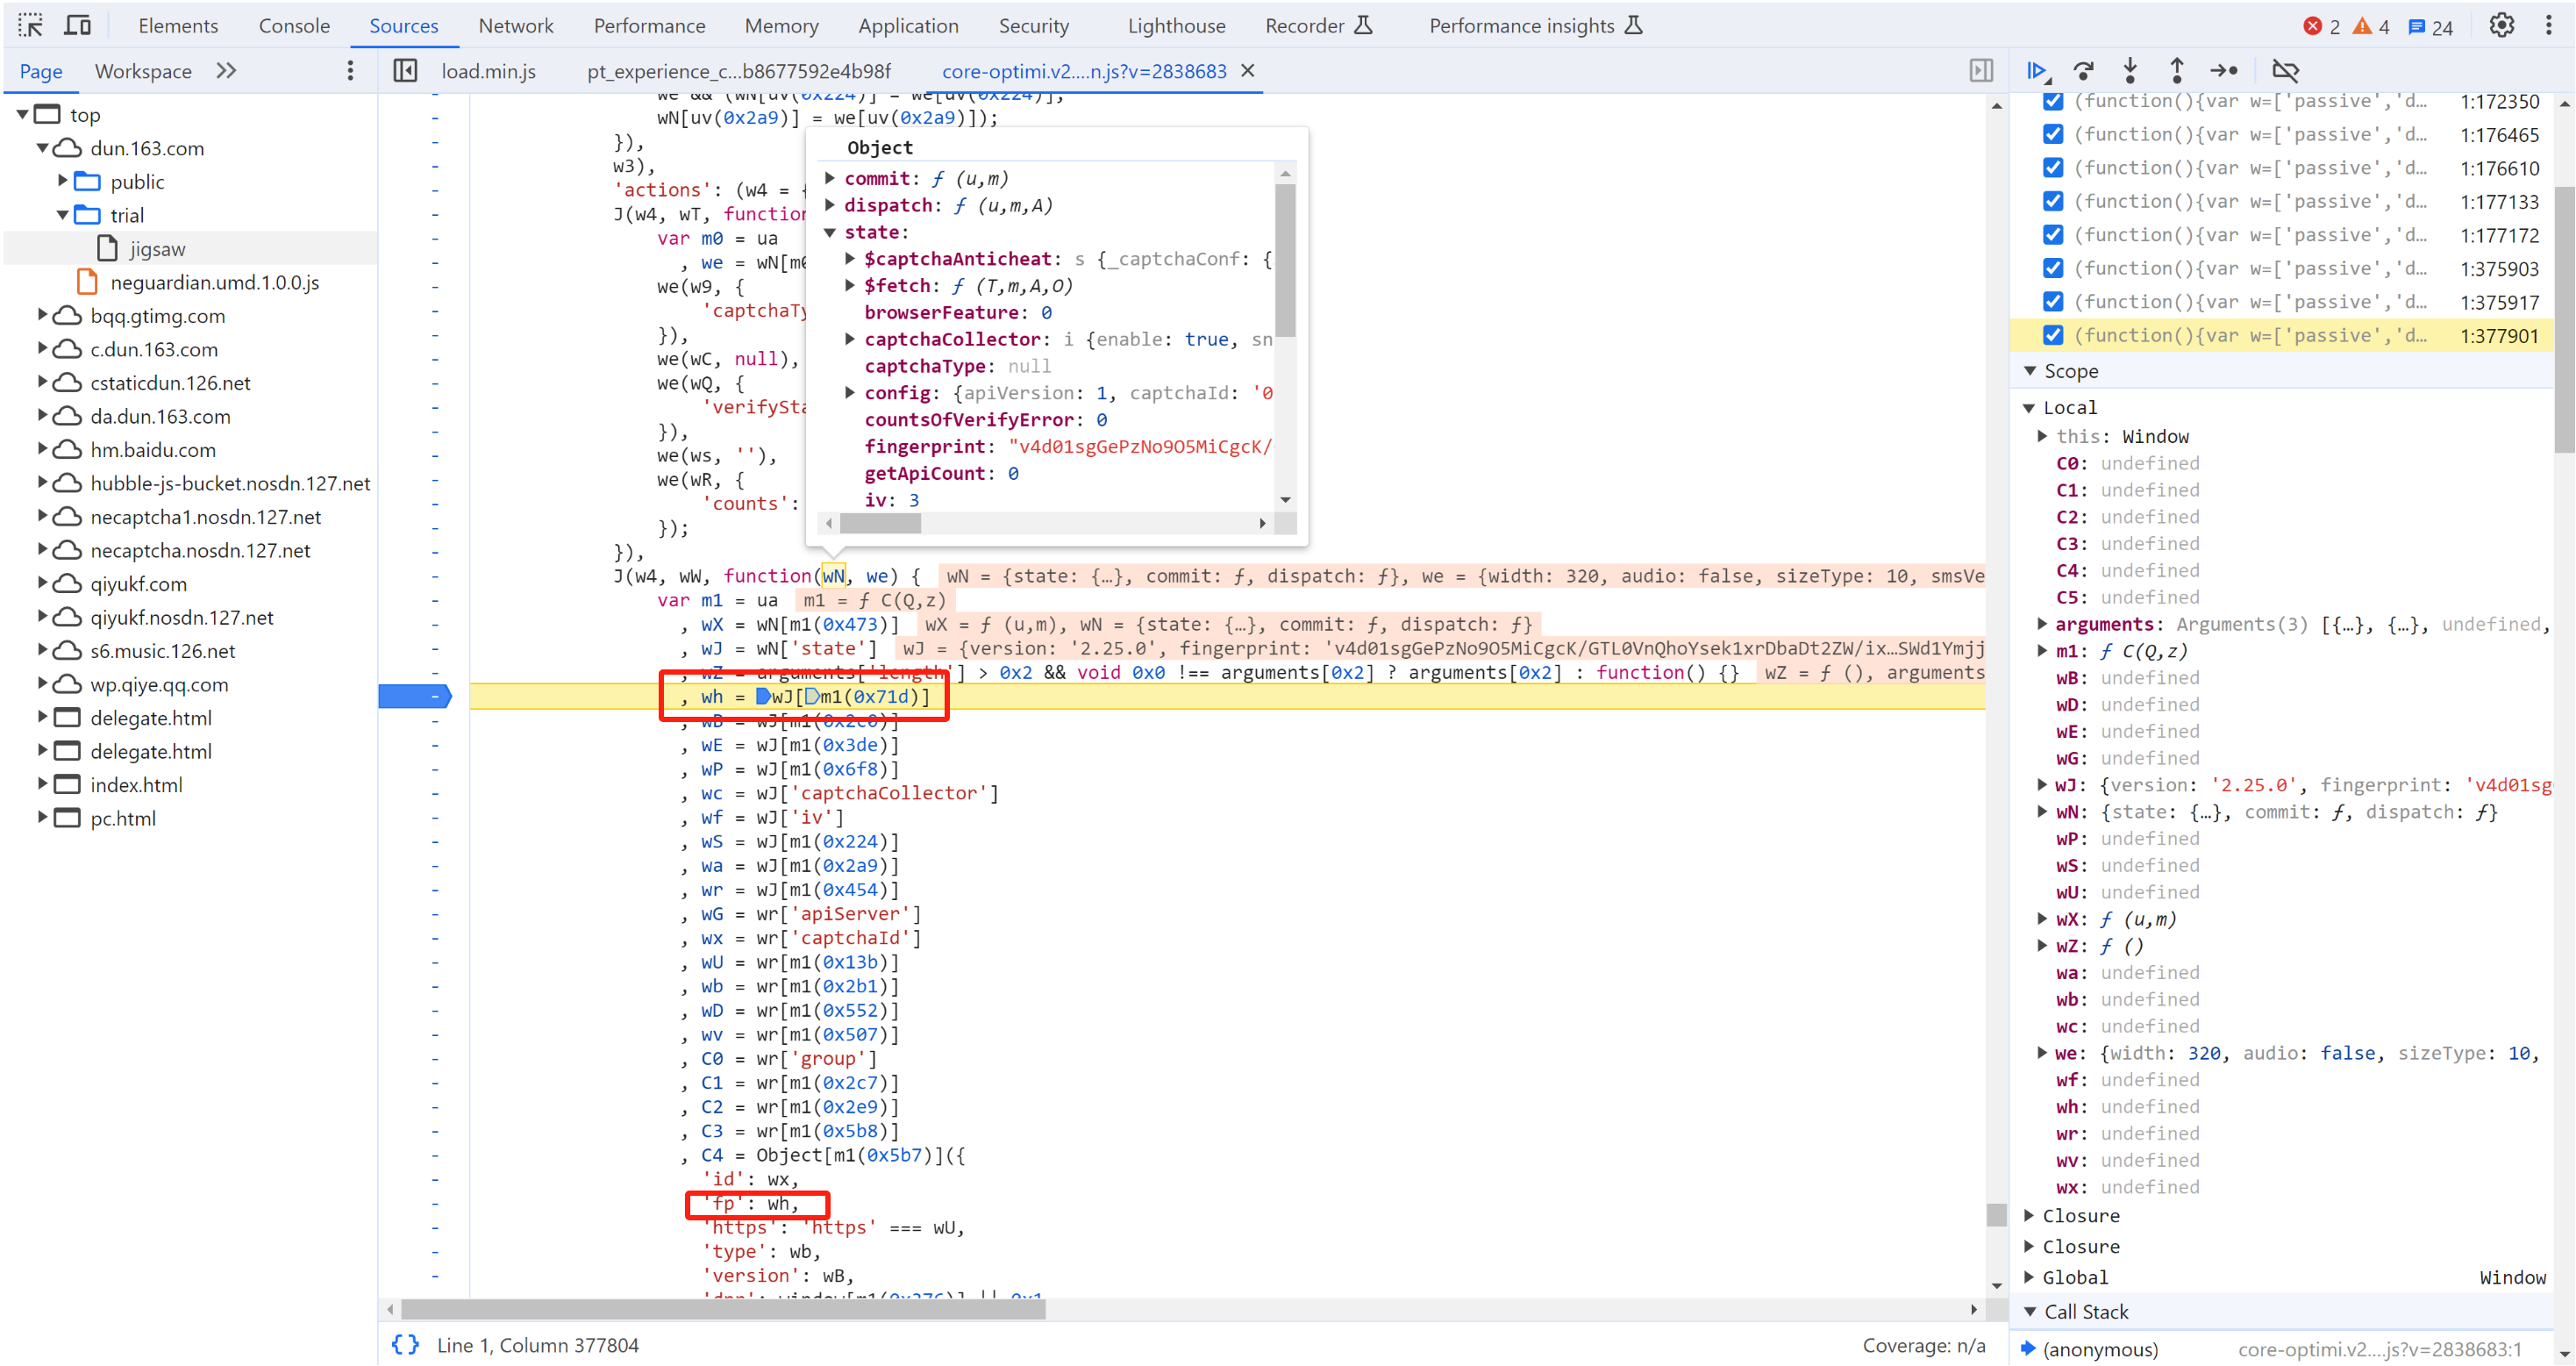Click the resume script execution icon
Viewport: 2576px width, 1366px height.
tap(2039, 70)
